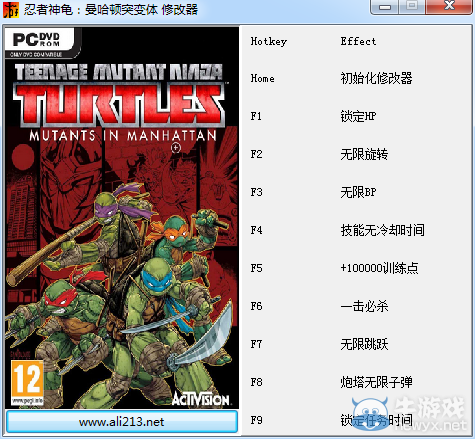
Task: Click the 炮塔无限子弹 effect label
Action: click(376, 382)
